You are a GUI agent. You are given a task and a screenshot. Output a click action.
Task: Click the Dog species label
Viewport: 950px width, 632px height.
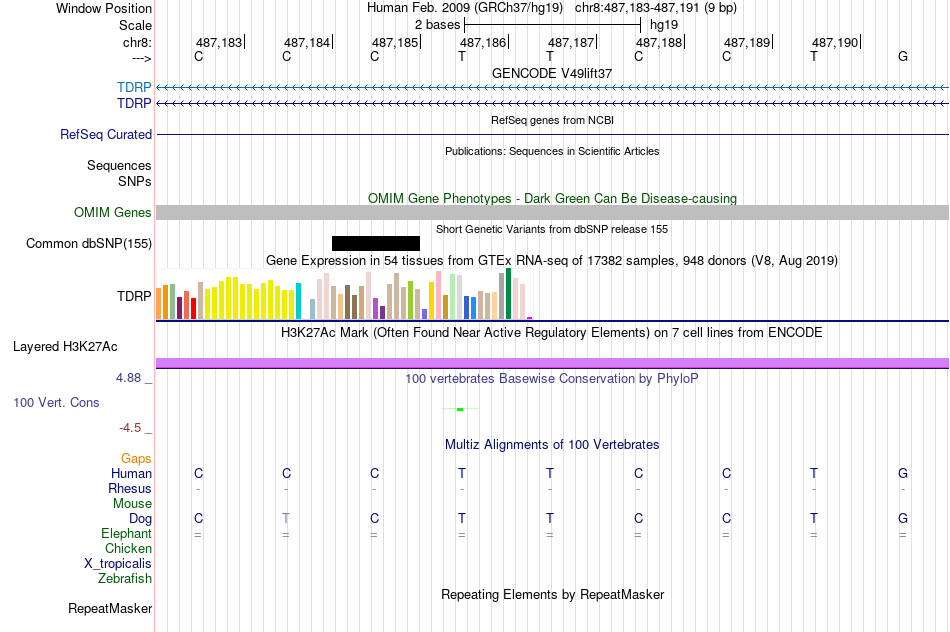141,519
